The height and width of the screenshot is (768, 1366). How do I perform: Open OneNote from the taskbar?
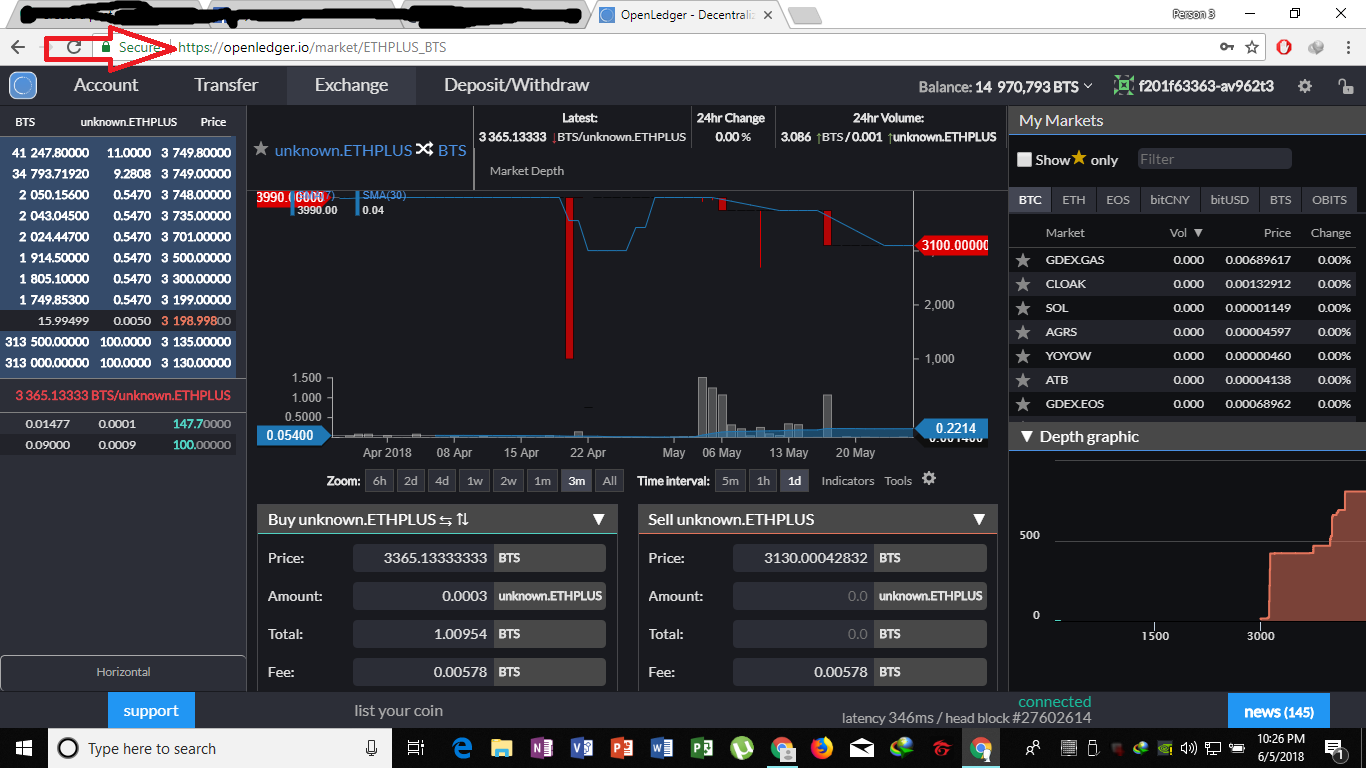click(542, 748)
